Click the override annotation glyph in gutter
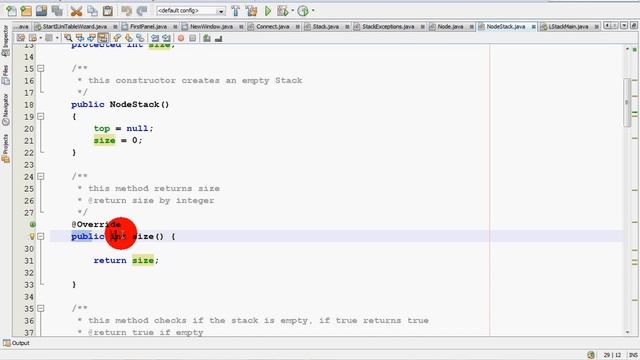The height and width of the screenshot is (360, 640). (32, 224)
